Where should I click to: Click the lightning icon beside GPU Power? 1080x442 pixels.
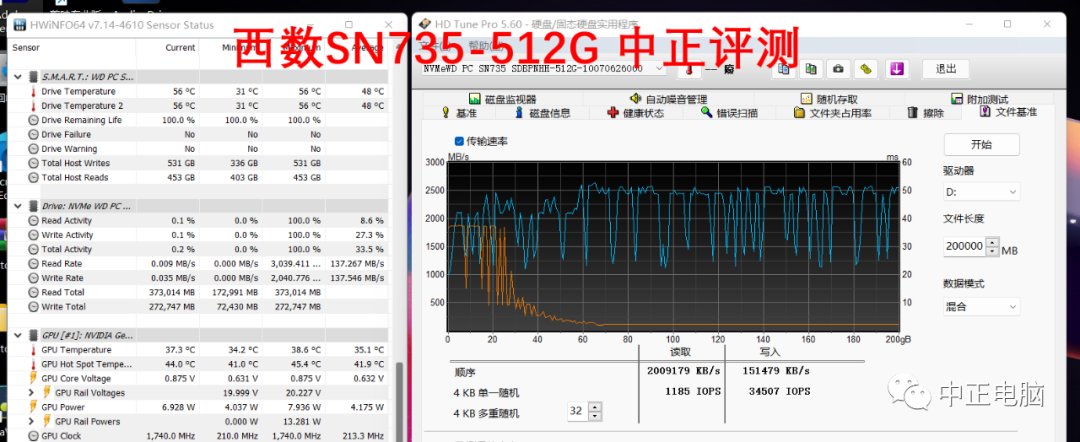click(33, 407)
